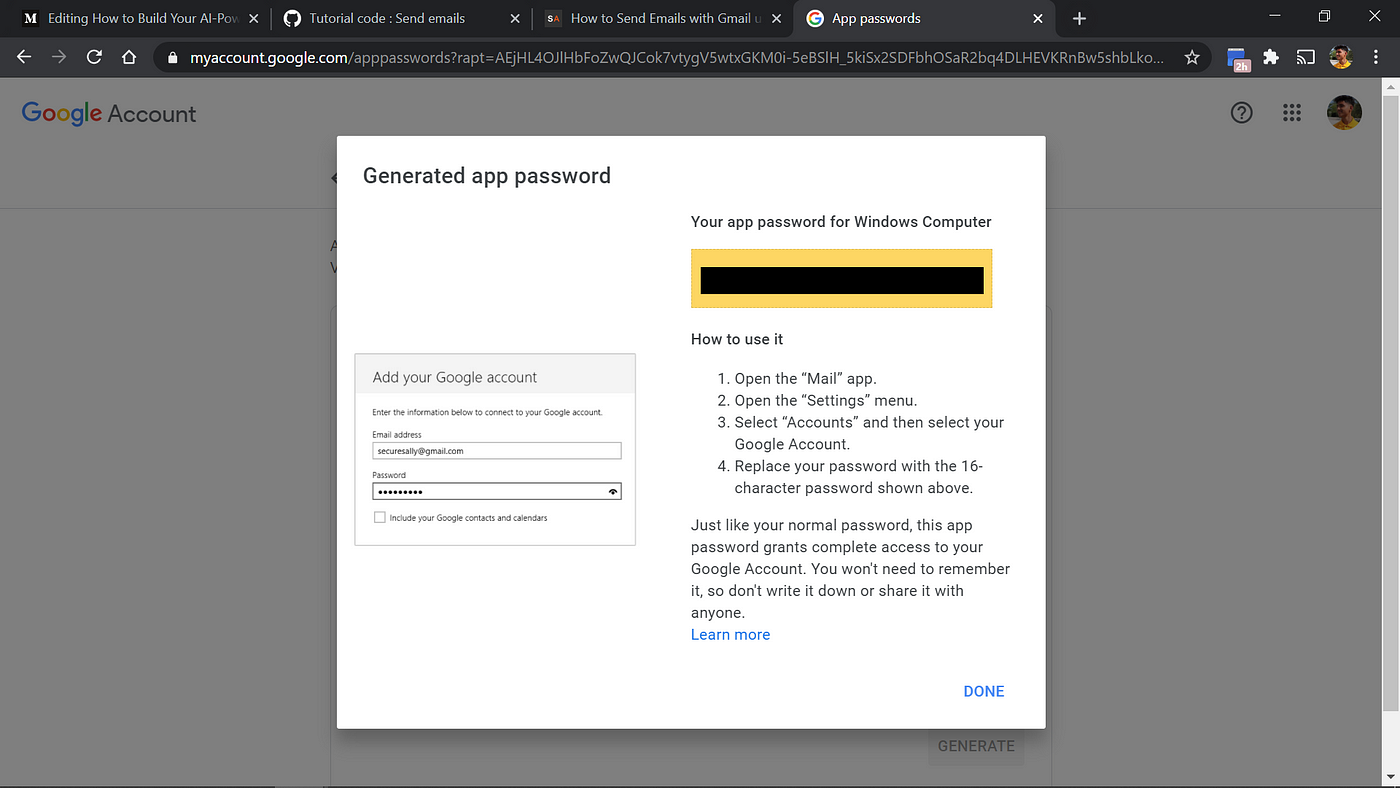Screen dimensions: 1400x788
Task: Click 'Your app password for Windows Computer' text
Action: (x=841, y=222)
